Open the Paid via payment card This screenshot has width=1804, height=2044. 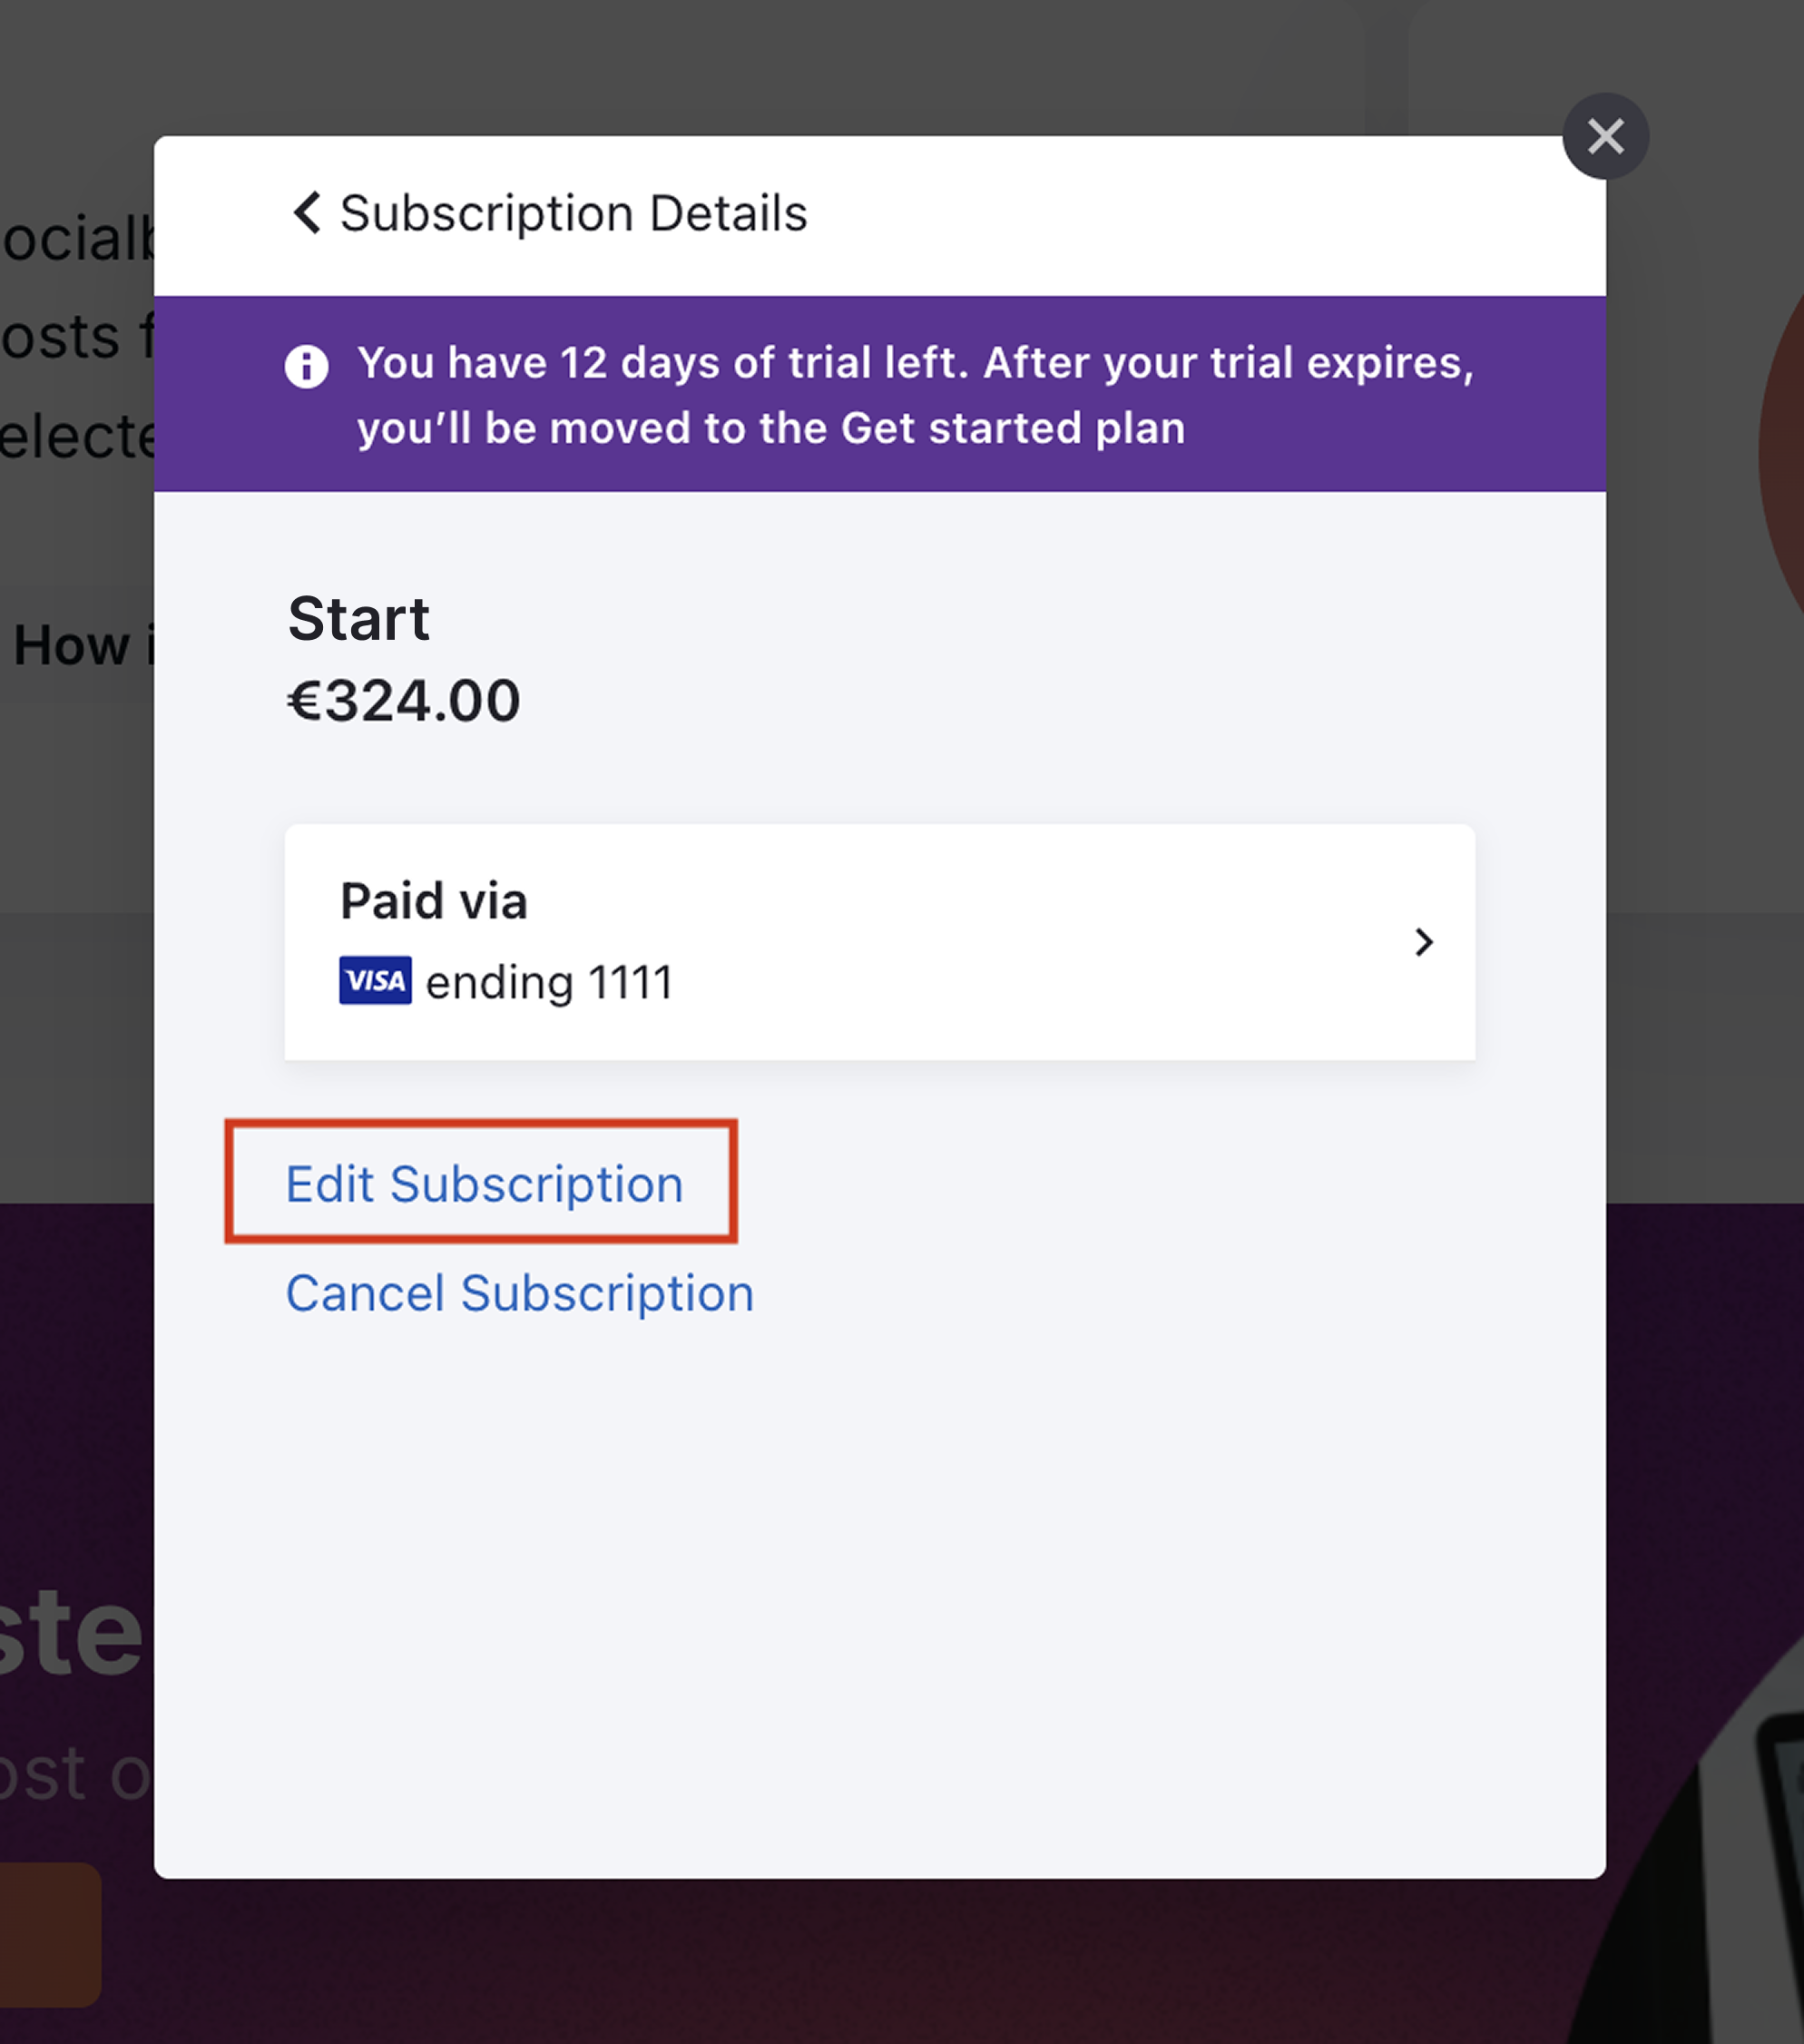tap(880, 942)
